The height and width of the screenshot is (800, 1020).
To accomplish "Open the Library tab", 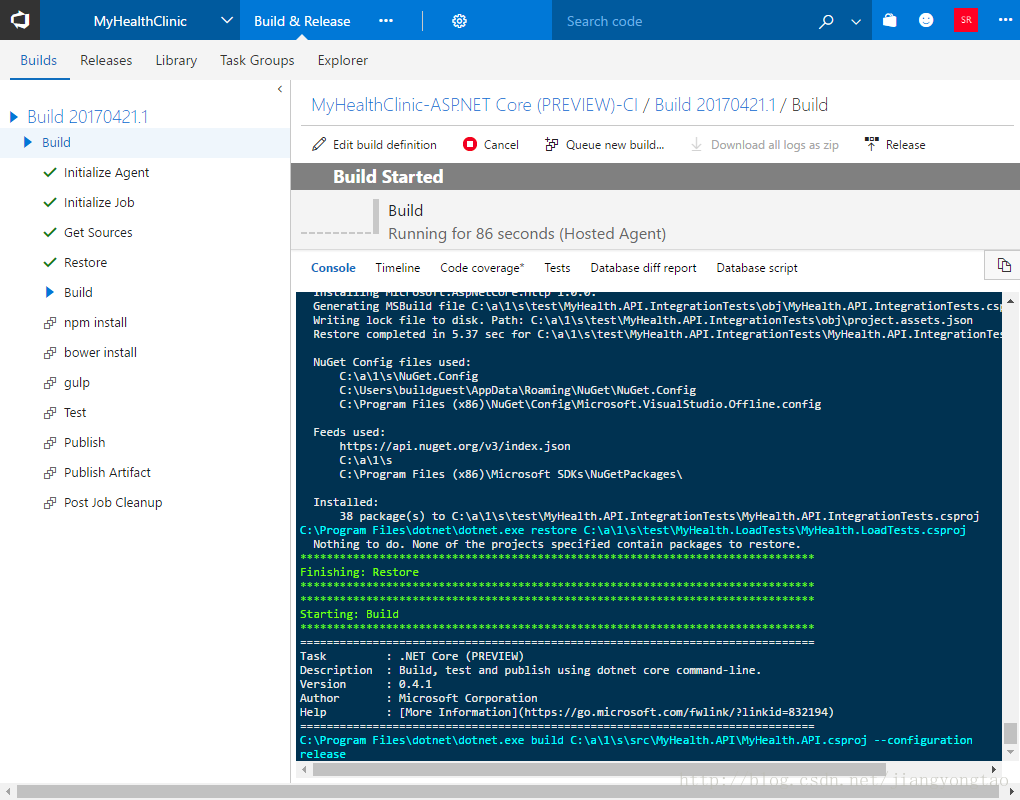I will [176, 60].
